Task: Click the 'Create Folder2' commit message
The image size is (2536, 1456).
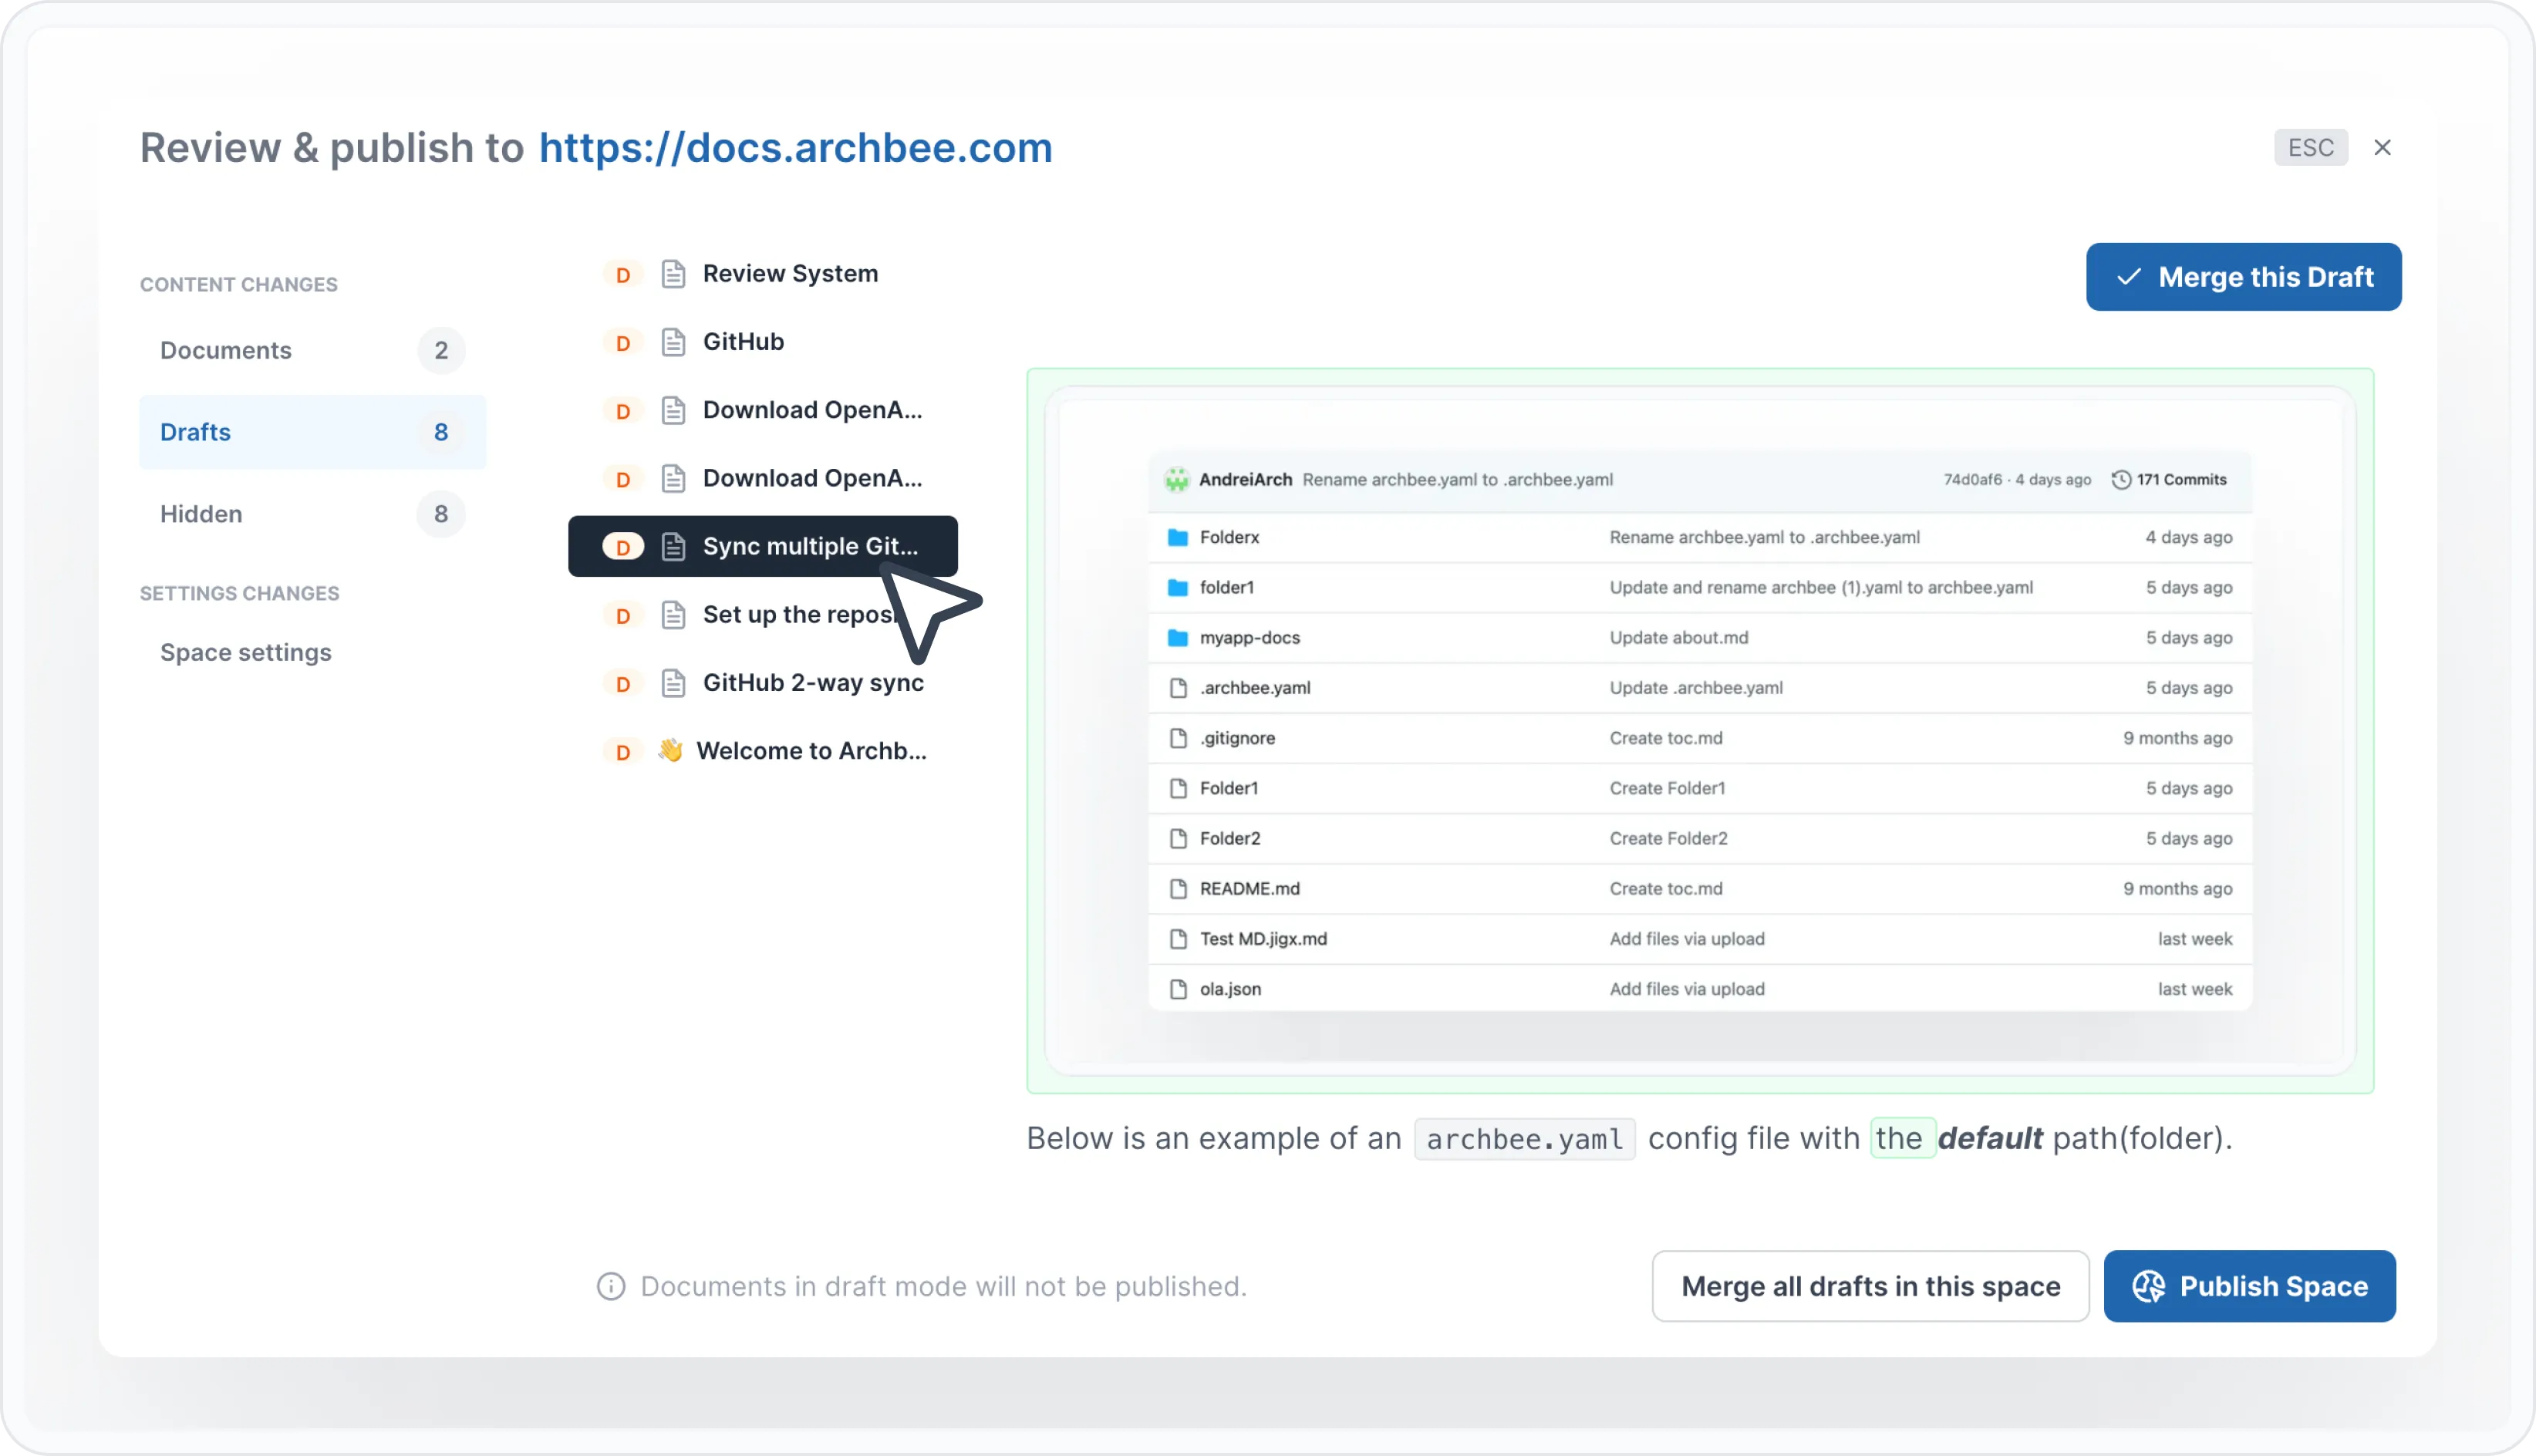Action: click(x=1668, y=838)
